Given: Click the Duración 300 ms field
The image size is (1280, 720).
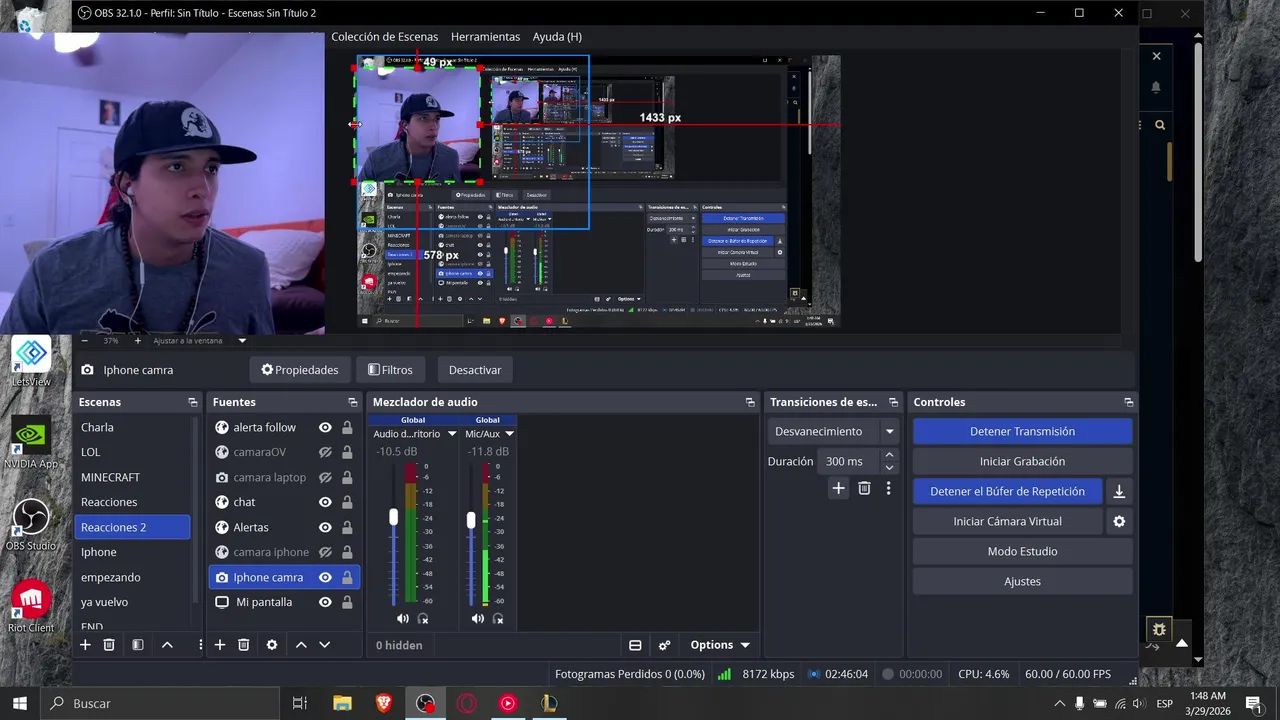Looking at the screenshot, I should pos(847,461).
